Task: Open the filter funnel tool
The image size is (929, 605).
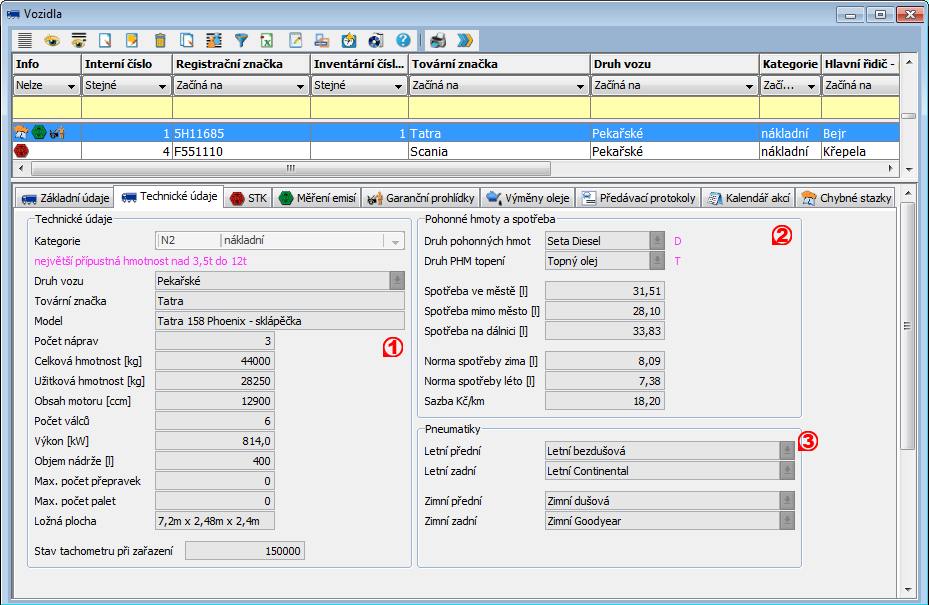Action: tap(241, 41)
